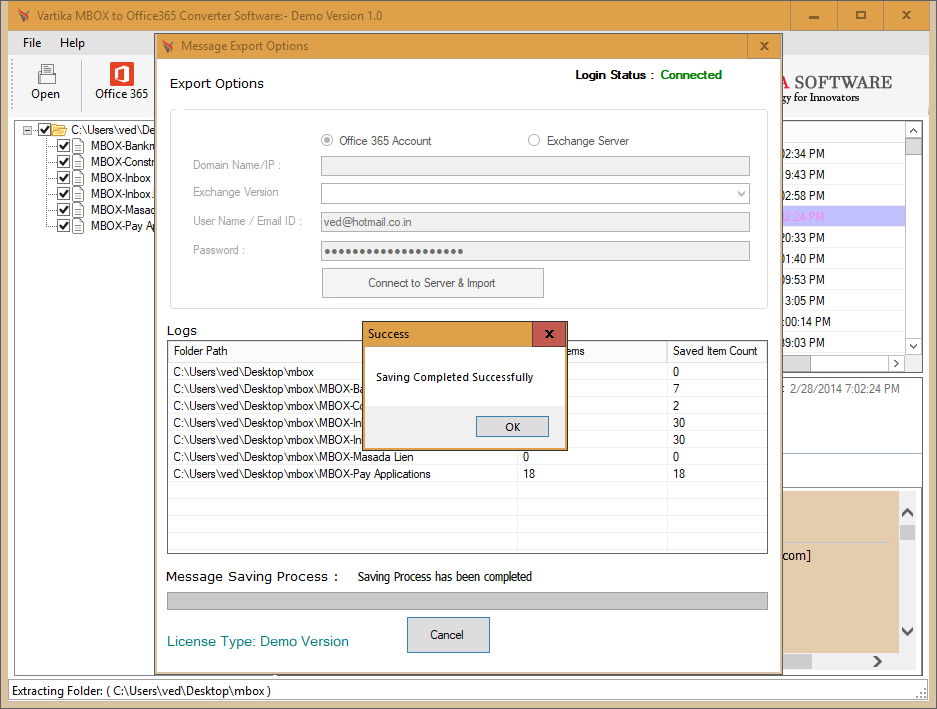
Task: Click the Cancel button
Action: [x=448, y=635]
